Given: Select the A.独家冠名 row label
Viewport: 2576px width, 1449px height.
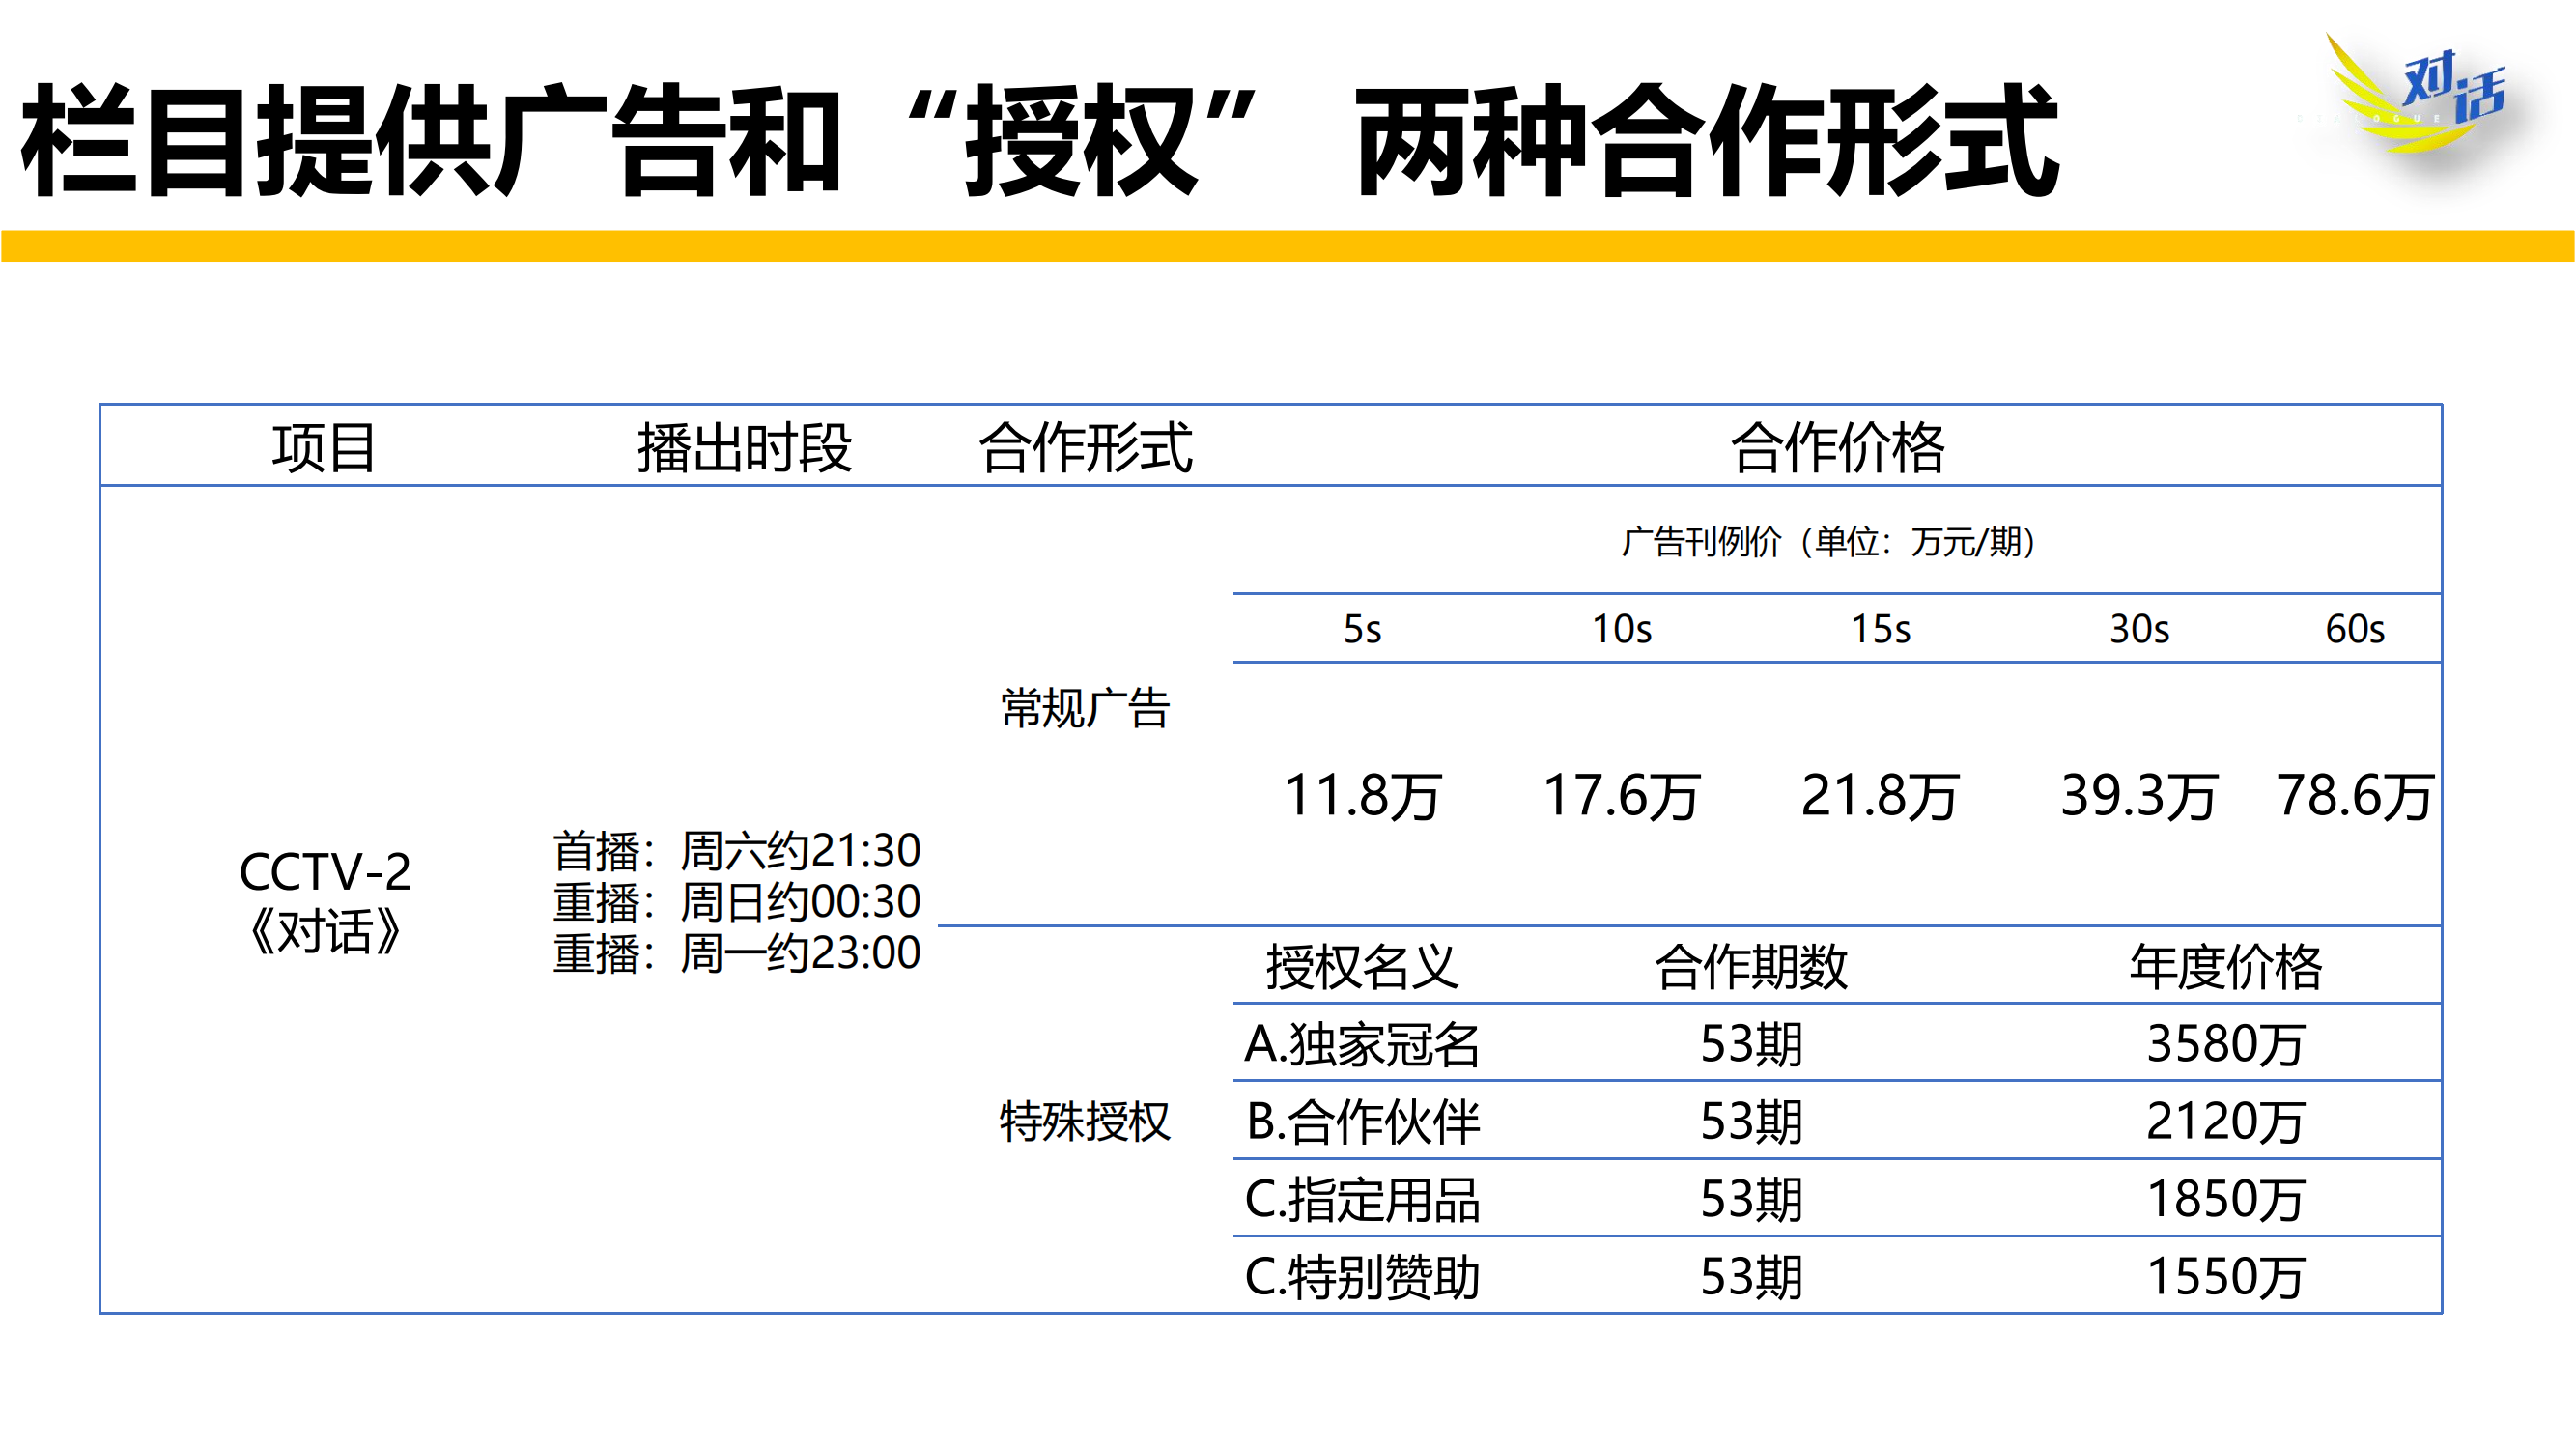Looking at the screenshot, I should tap(1362, 1044).
